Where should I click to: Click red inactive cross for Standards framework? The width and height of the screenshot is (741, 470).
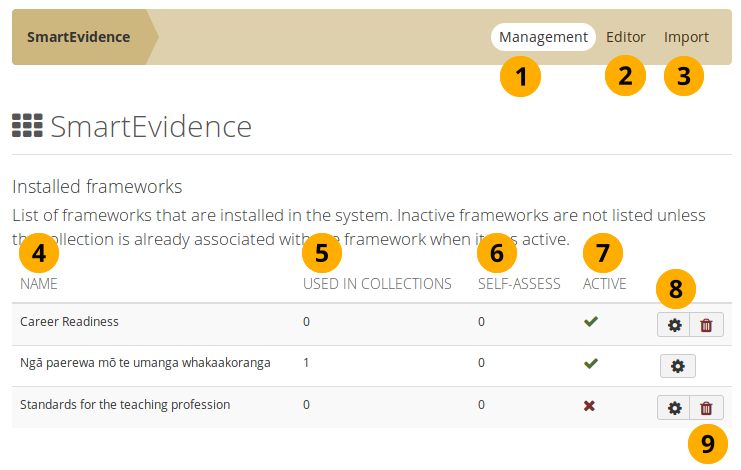point(592,405)
